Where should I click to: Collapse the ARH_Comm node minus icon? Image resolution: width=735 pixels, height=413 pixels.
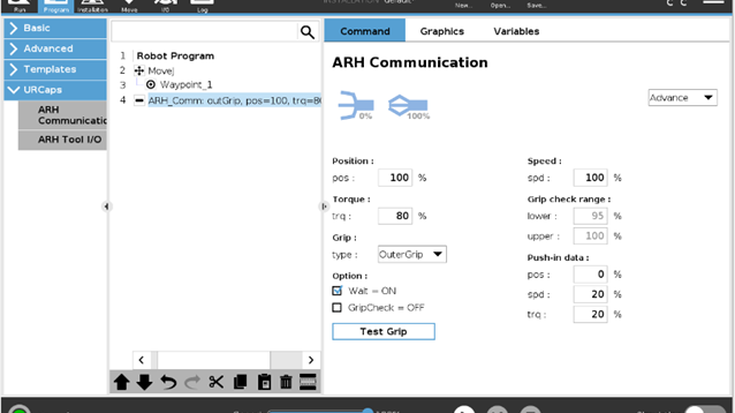(x=139, y=100)
